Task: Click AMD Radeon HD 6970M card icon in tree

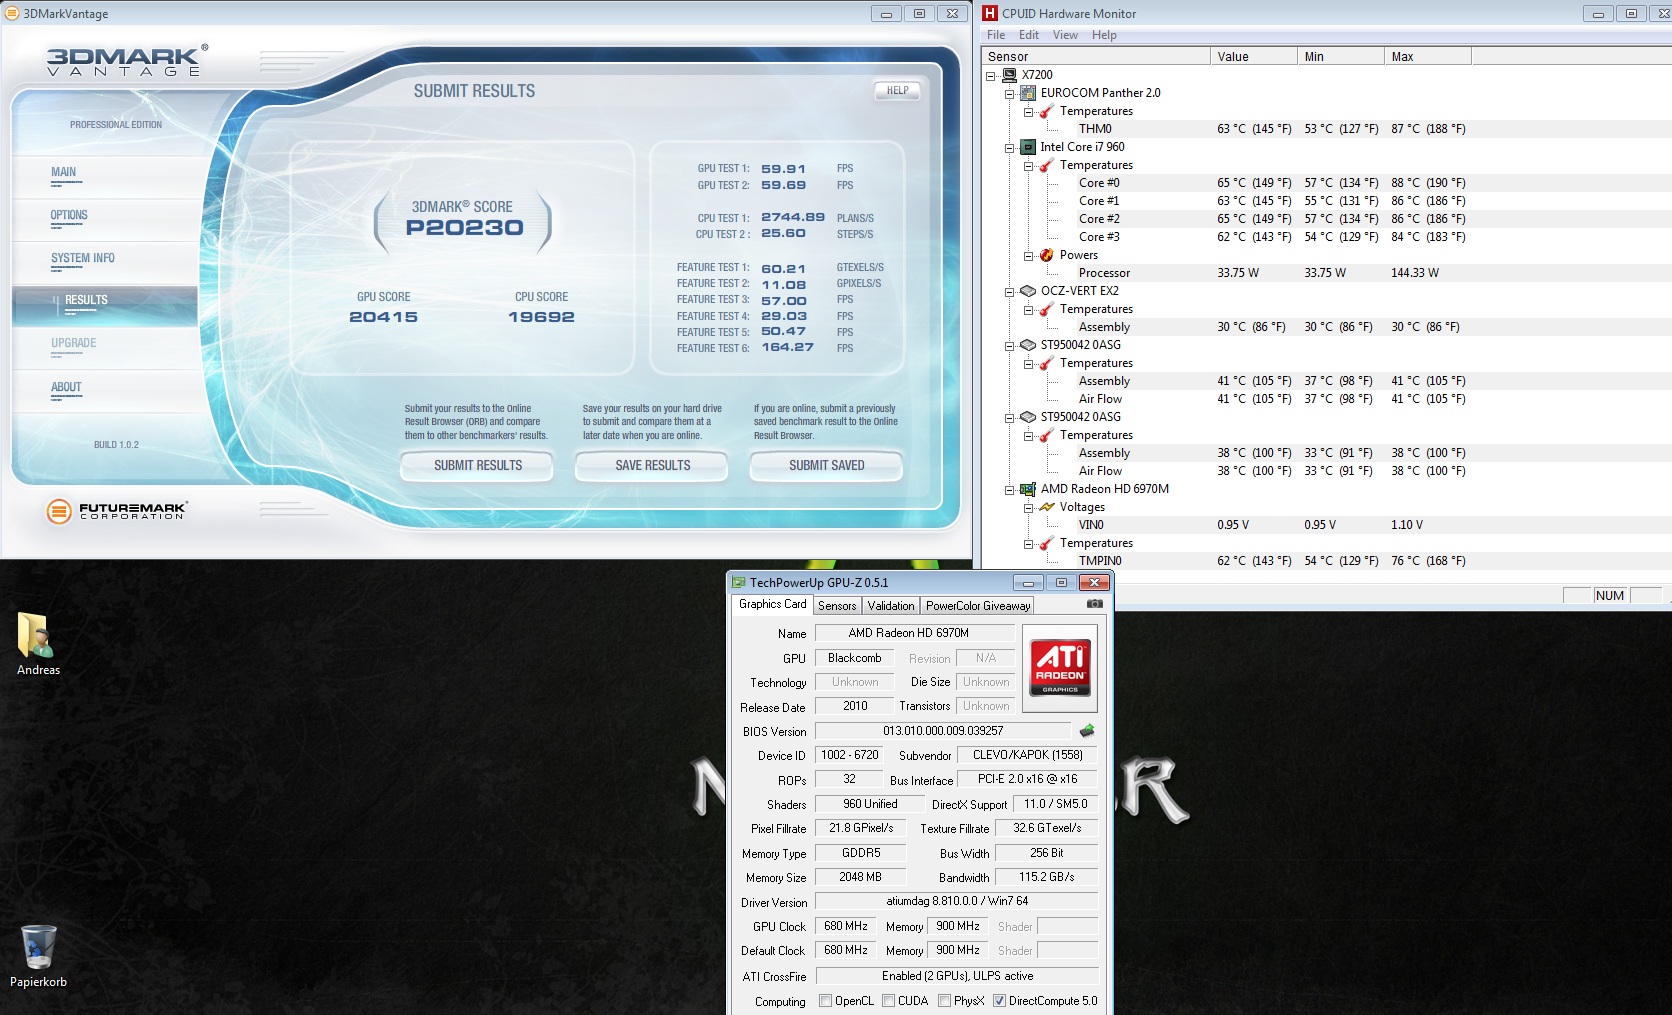Action: pyautogui.click(x=1028, y=489)
